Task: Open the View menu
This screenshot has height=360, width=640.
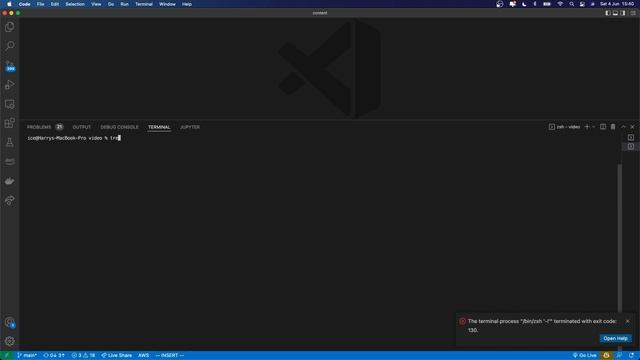Action: [96, 4]
